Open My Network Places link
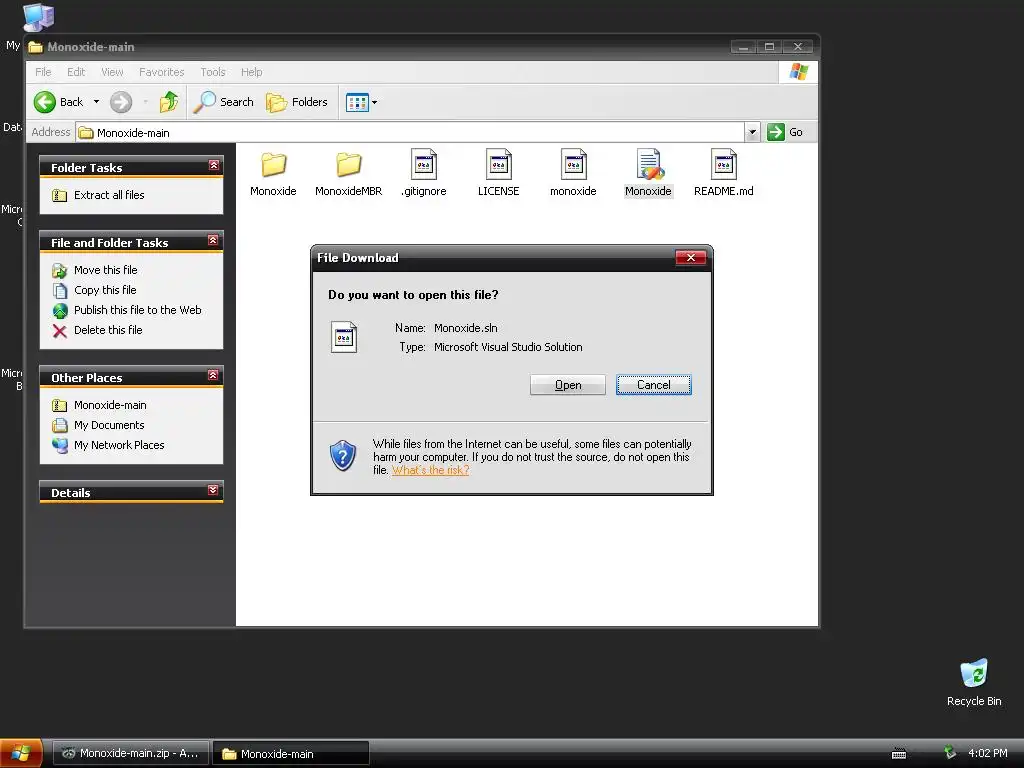 click(108, 445)
